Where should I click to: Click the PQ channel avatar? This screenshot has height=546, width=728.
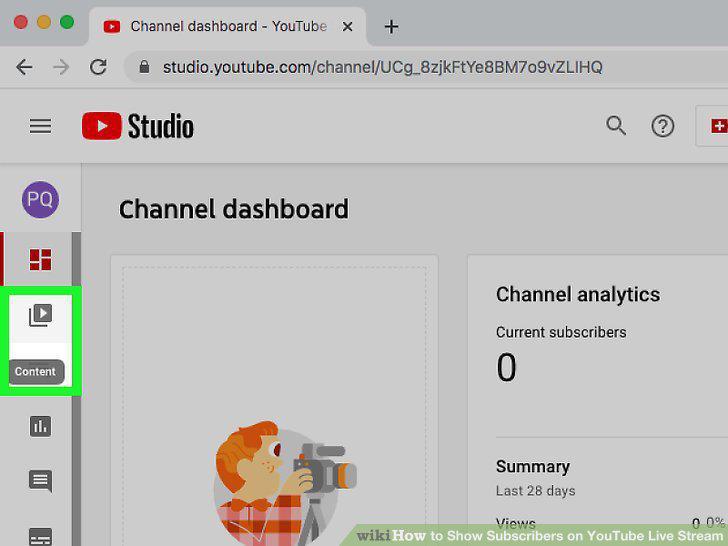[40, 200]
